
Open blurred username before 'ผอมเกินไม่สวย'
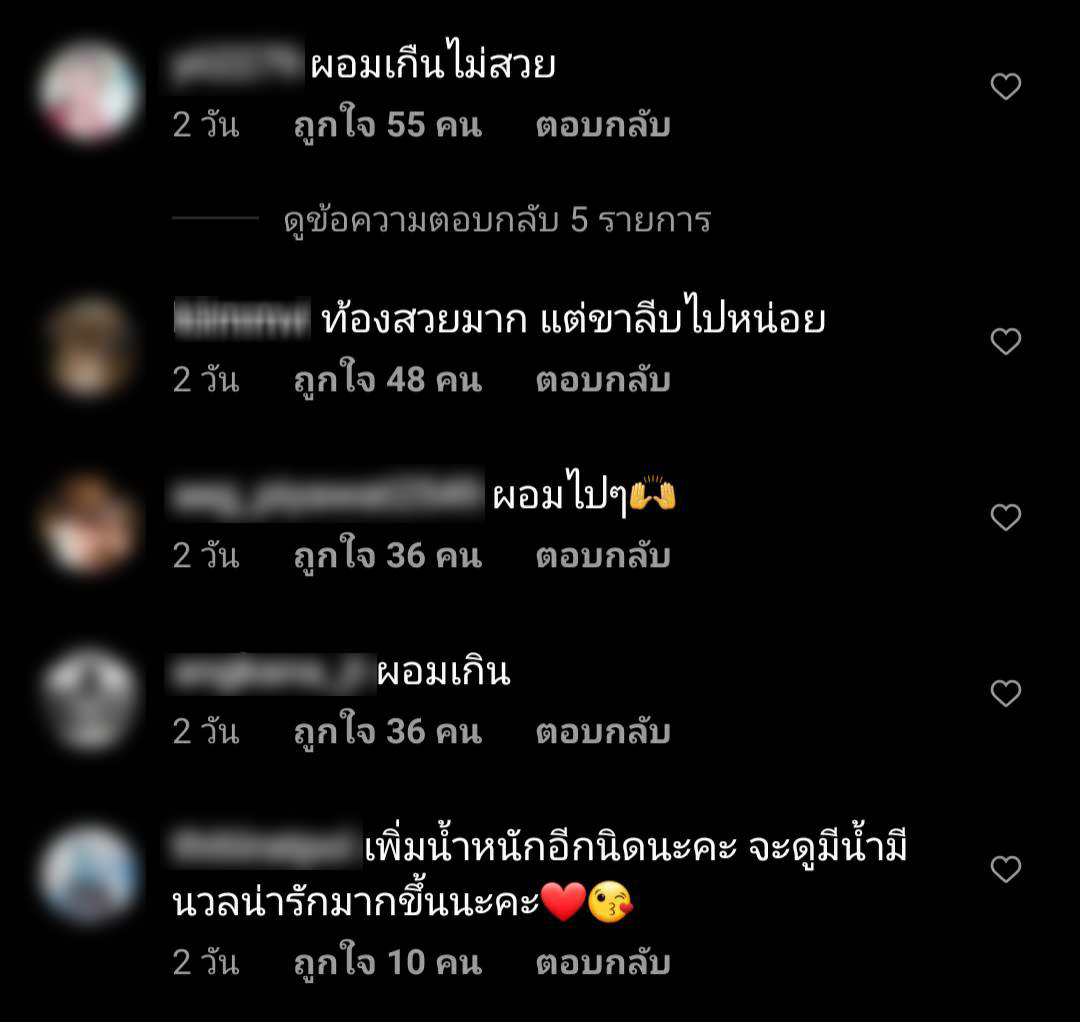click(234, 67)
